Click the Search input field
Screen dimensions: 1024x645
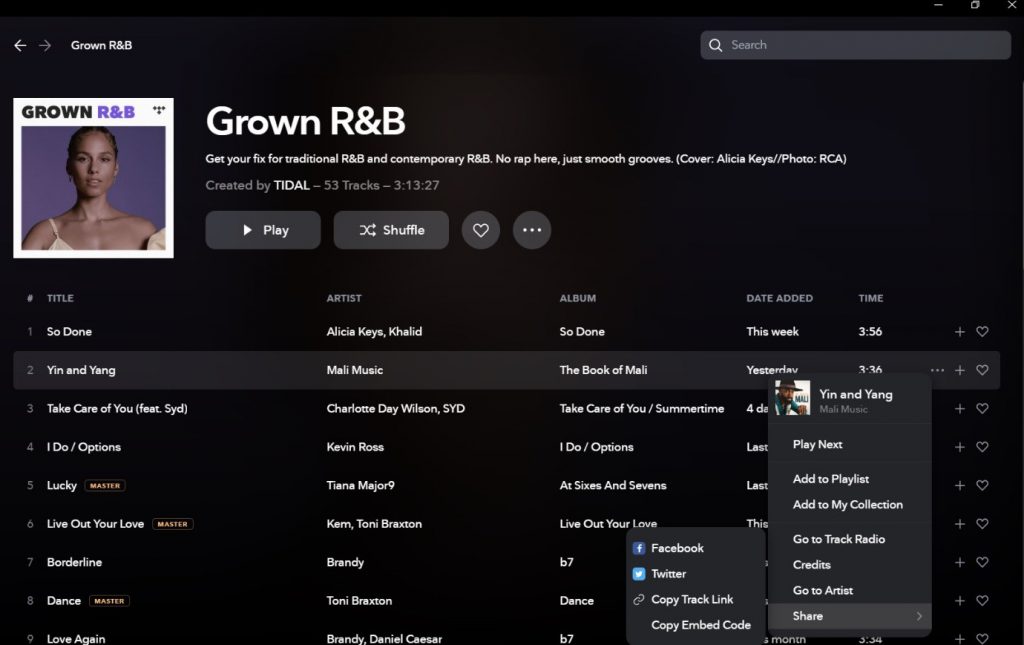click(856, 45)
